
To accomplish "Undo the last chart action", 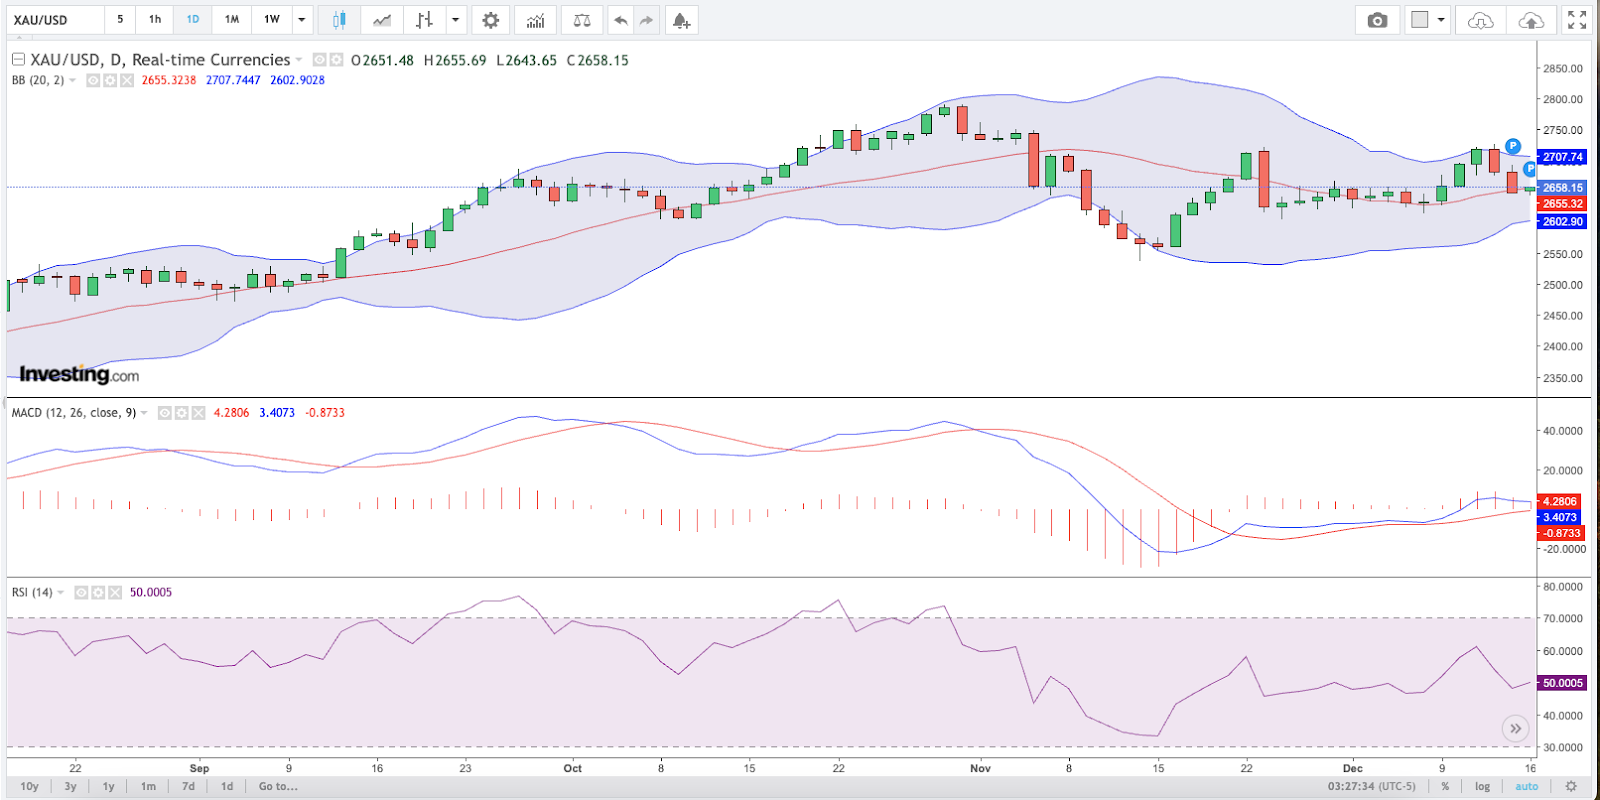I will 621,20.
